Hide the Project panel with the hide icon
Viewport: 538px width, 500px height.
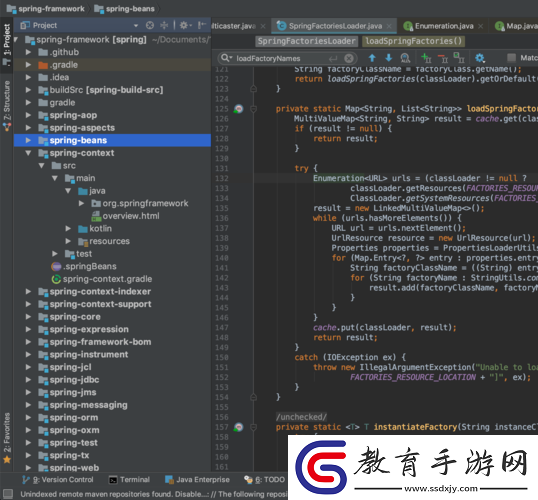(x=202, y=25)
